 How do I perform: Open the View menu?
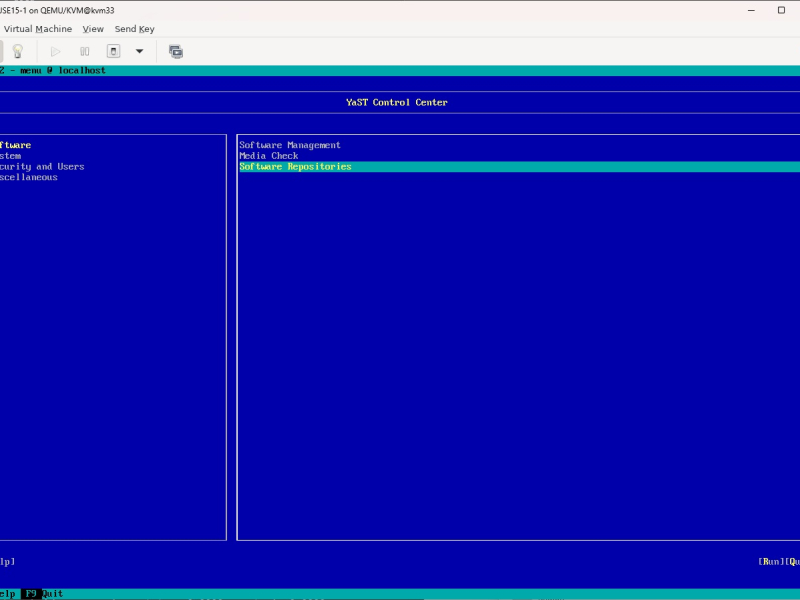(93, 29)
